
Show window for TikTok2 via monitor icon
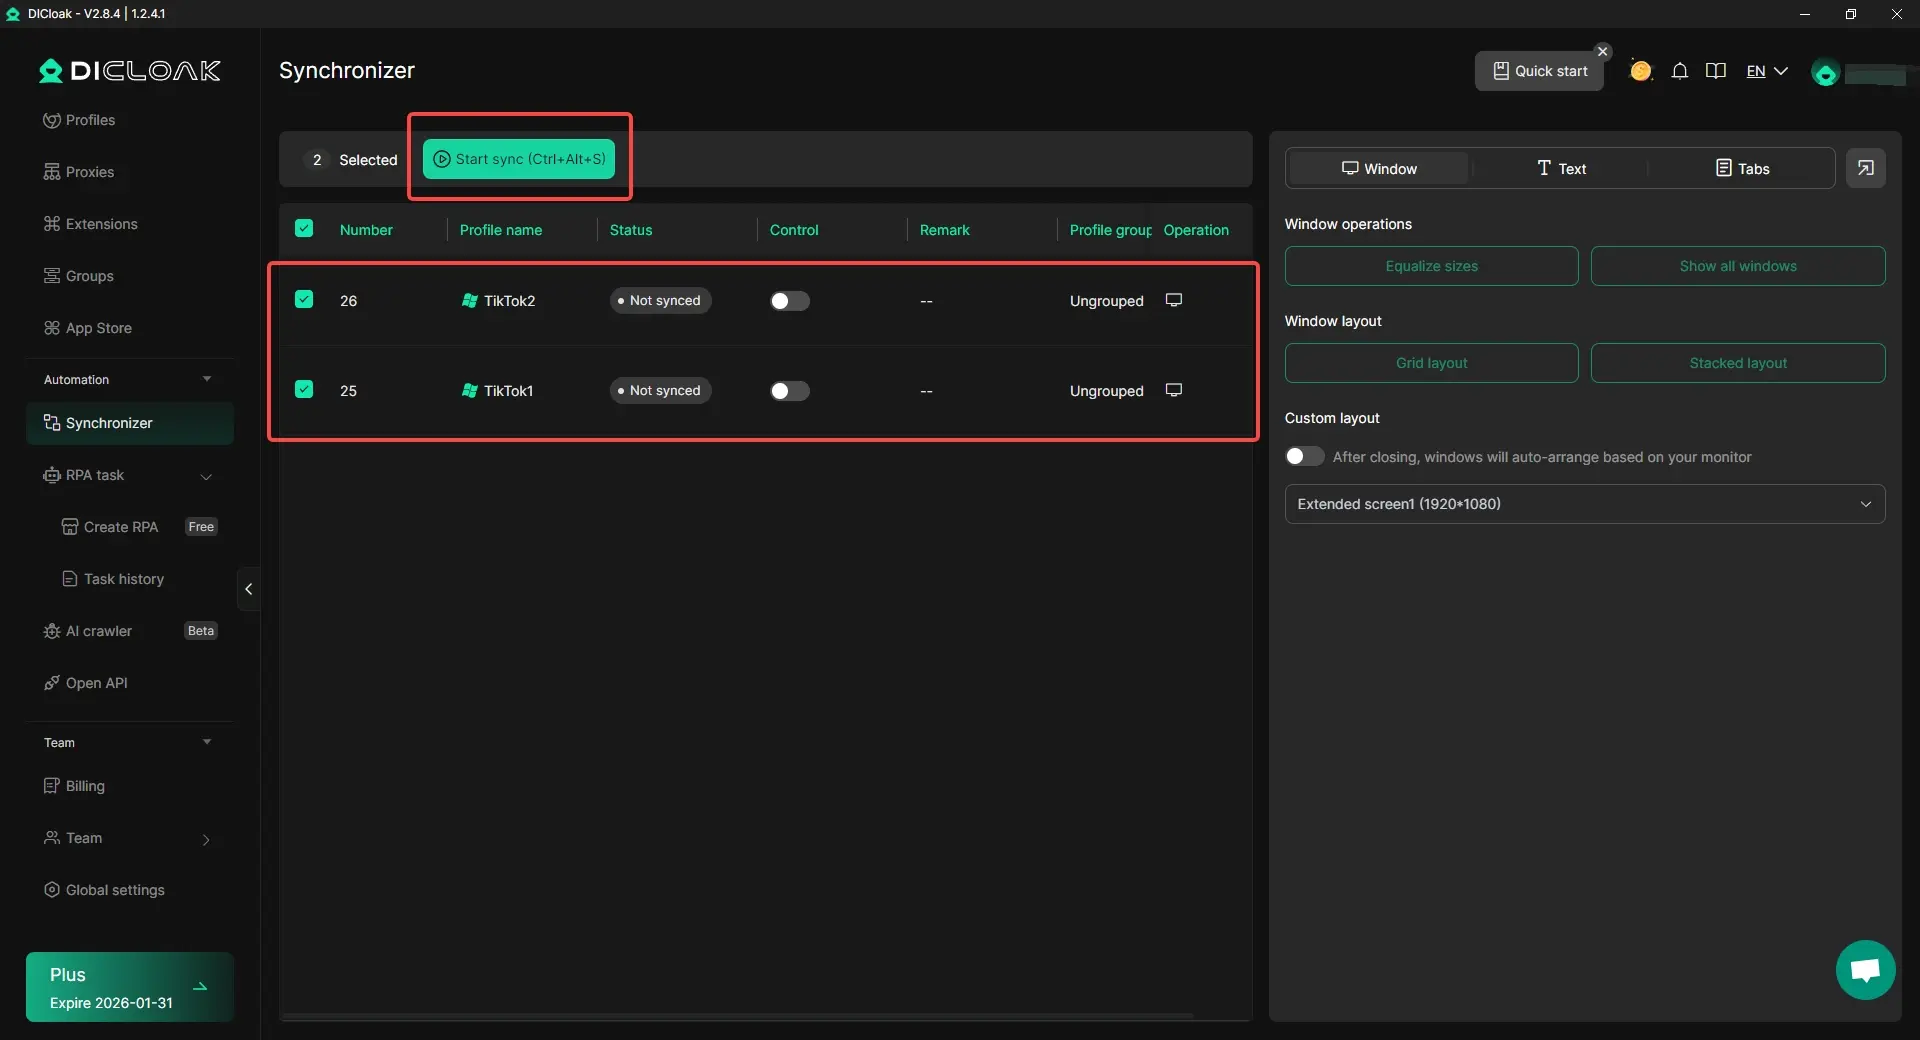click(x=1174, y=300)
